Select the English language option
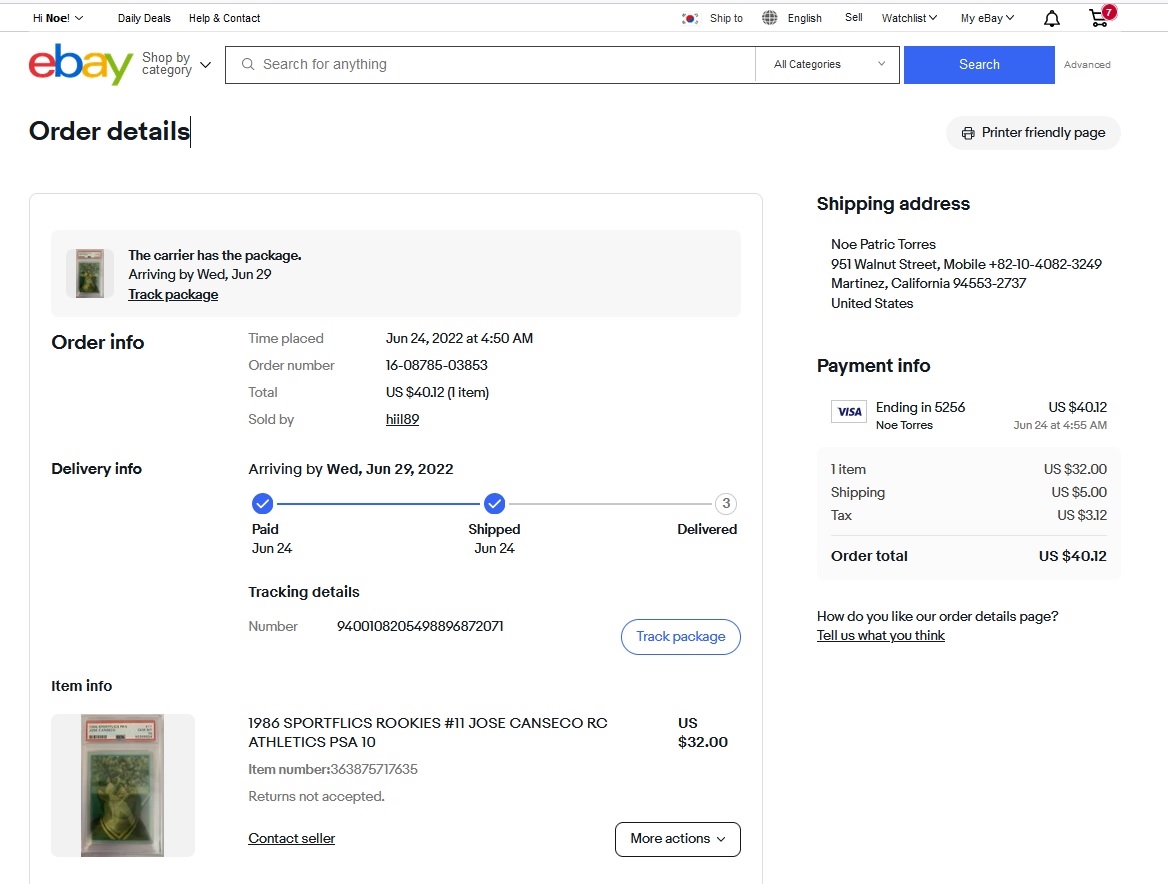1168x884 pixels. [804, 18]
